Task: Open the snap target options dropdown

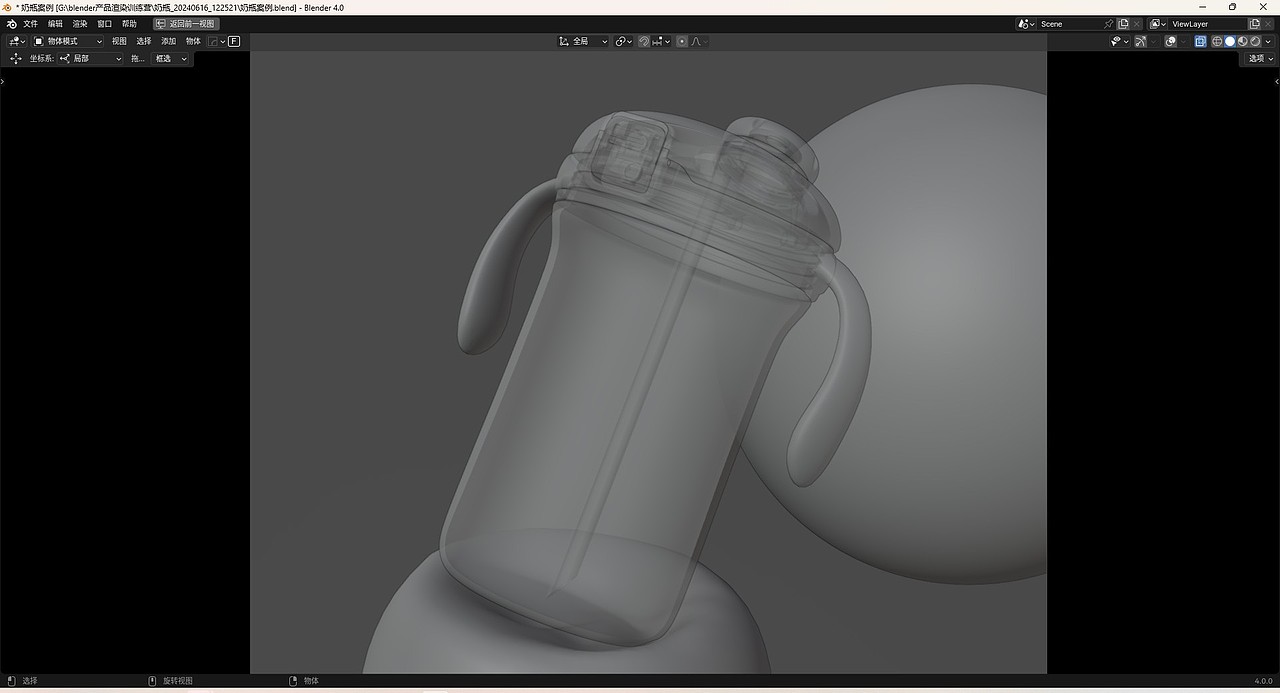Action: (661, 41)
